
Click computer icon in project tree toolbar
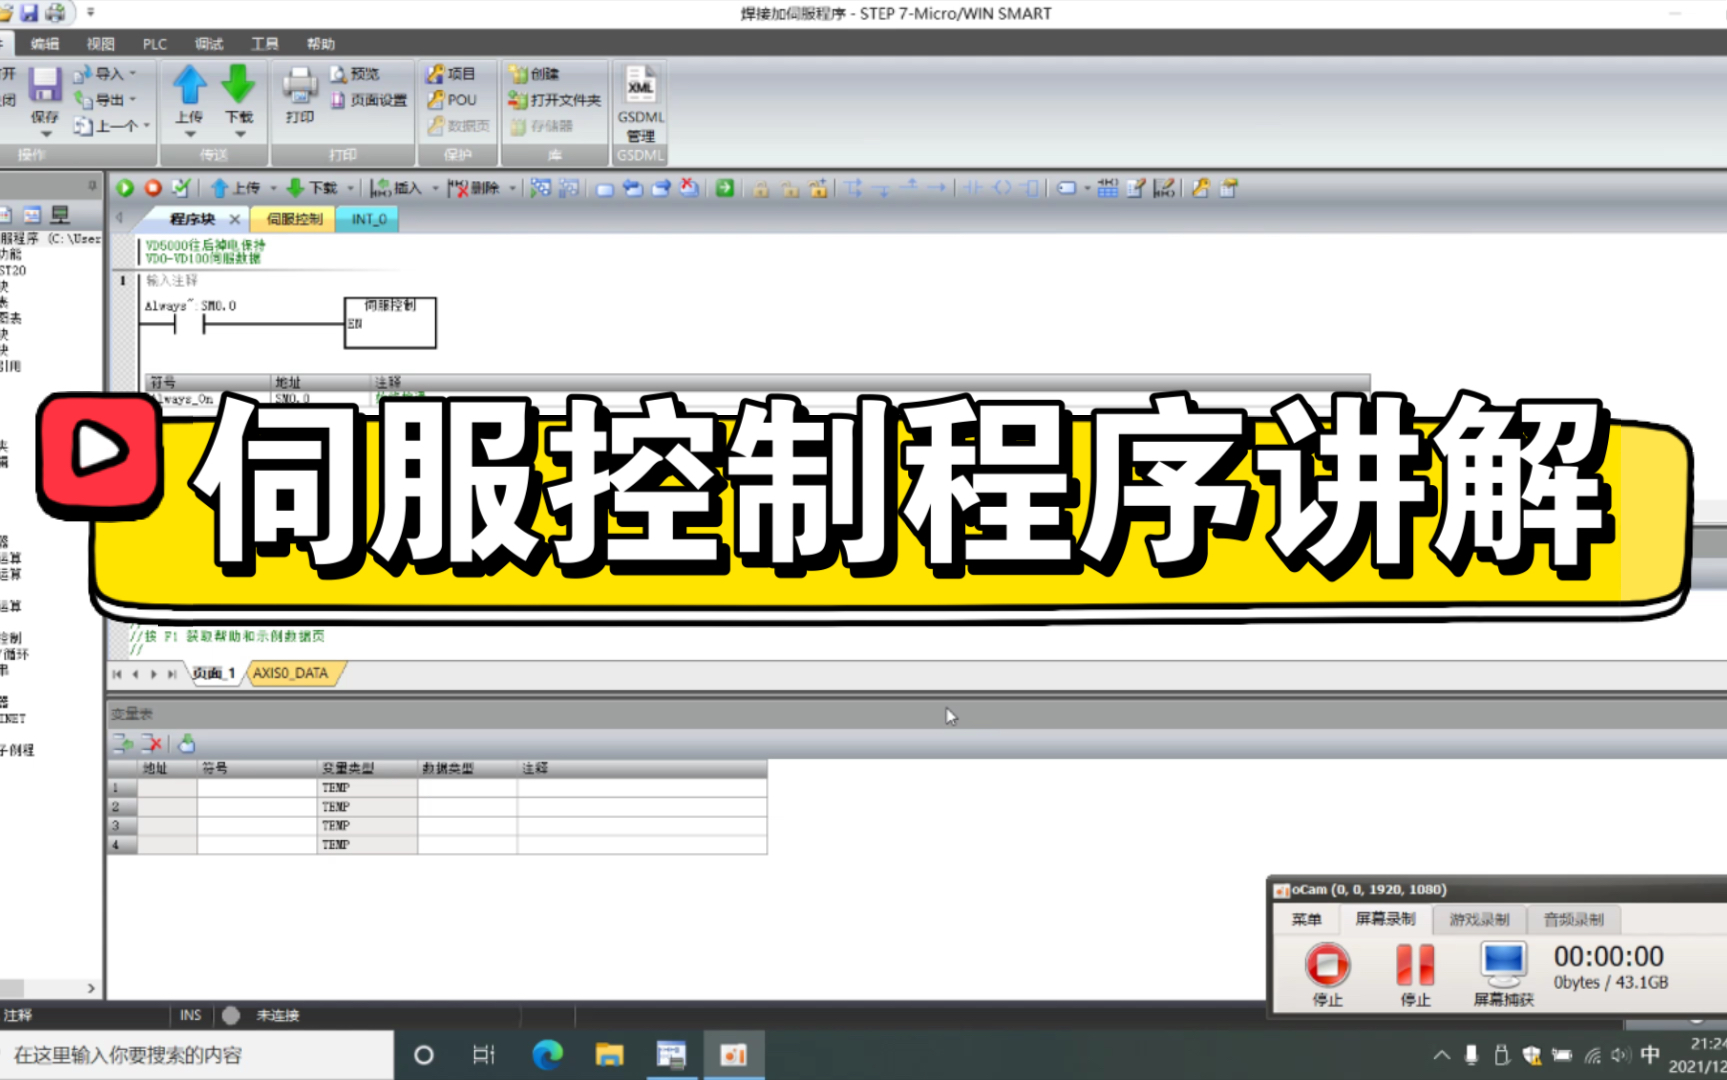point(60,215)
